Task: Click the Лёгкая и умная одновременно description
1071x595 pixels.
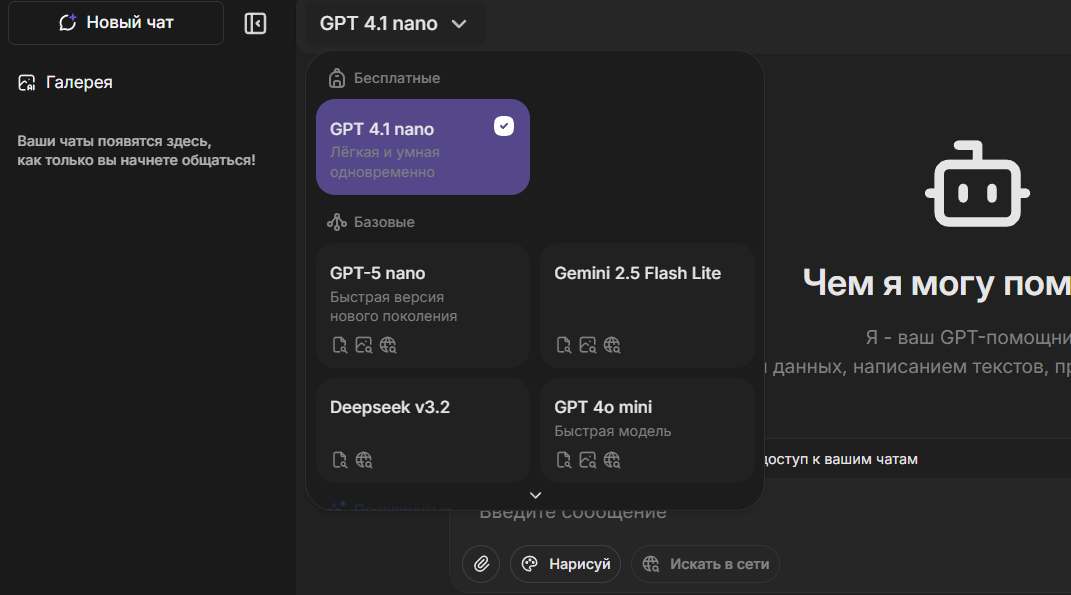Action: tap(385, 162)
